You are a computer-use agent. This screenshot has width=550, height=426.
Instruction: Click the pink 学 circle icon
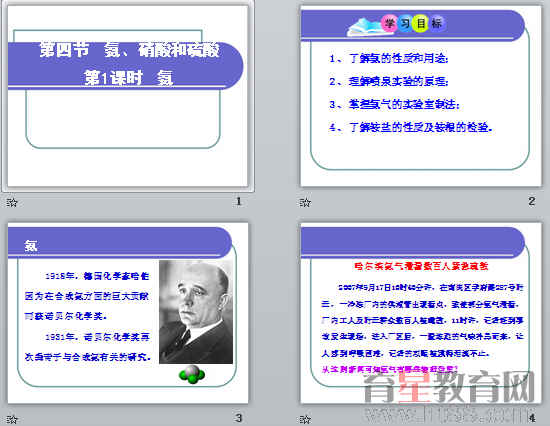(x=389, y=24)
